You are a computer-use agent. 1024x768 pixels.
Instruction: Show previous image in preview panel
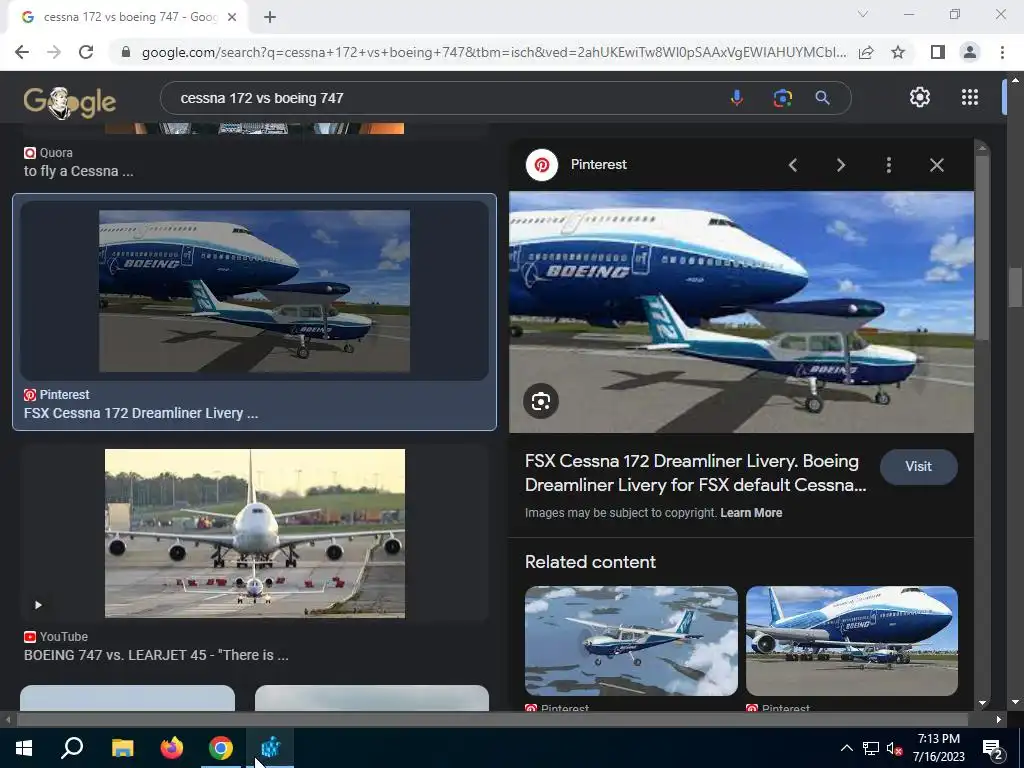pos(793,165)
